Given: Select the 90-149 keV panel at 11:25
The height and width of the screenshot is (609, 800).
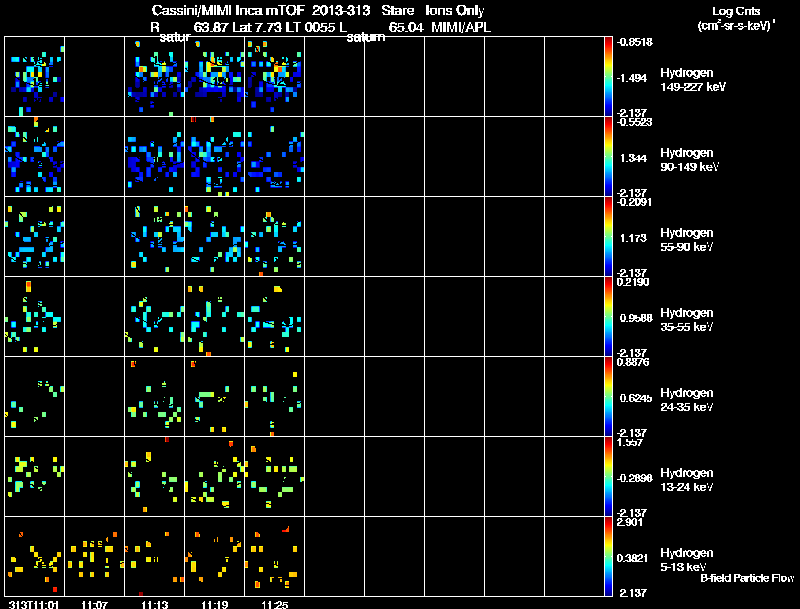Looking at the screenshot, I should [274, 157].
